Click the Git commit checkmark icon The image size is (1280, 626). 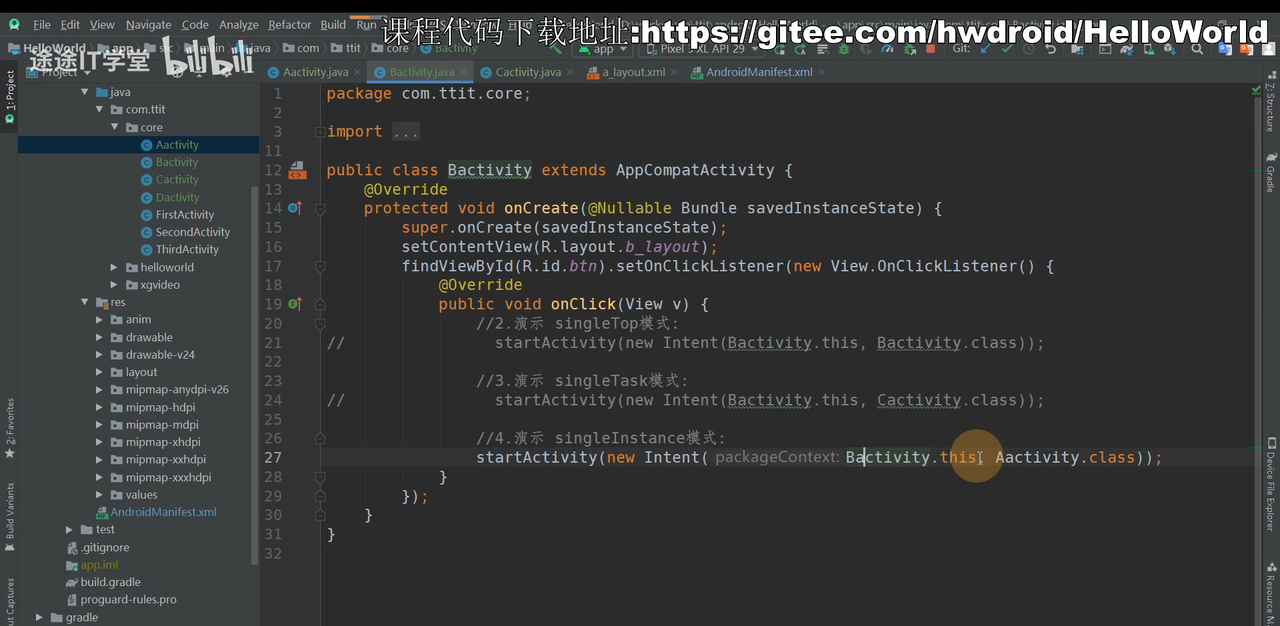pyautogui.click(x=1007, y=48)
